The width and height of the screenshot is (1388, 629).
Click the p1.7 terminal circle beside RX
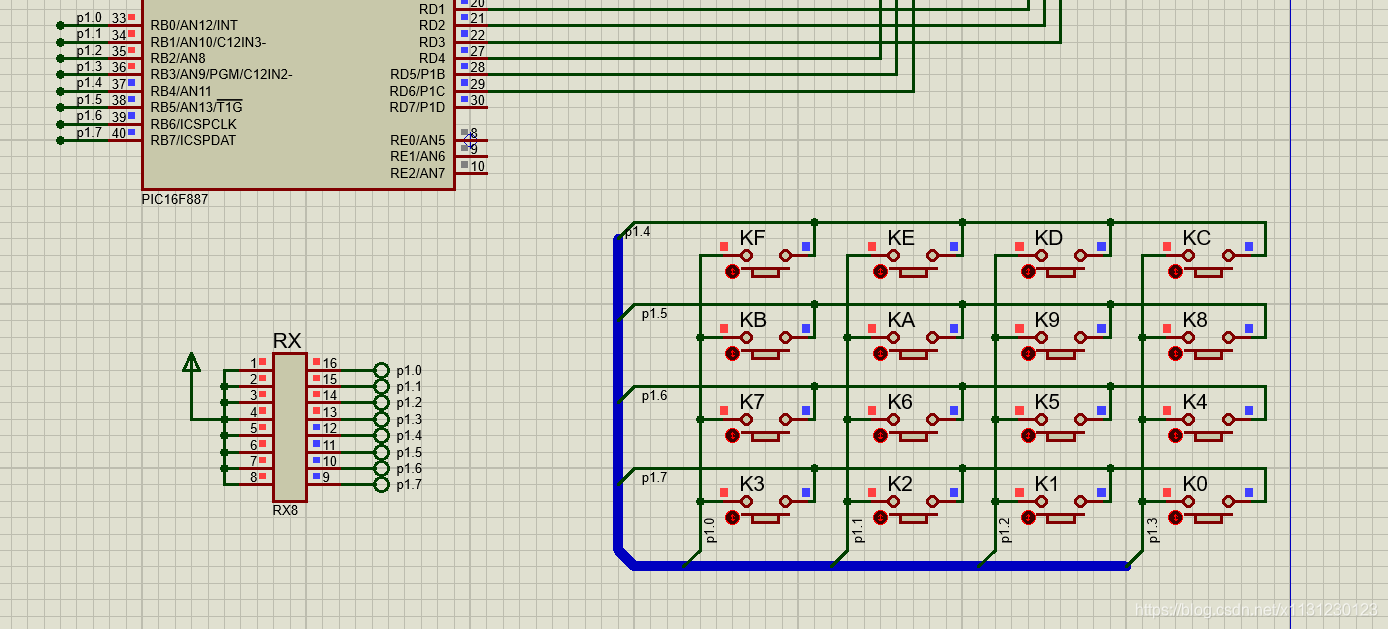(380, 485)
